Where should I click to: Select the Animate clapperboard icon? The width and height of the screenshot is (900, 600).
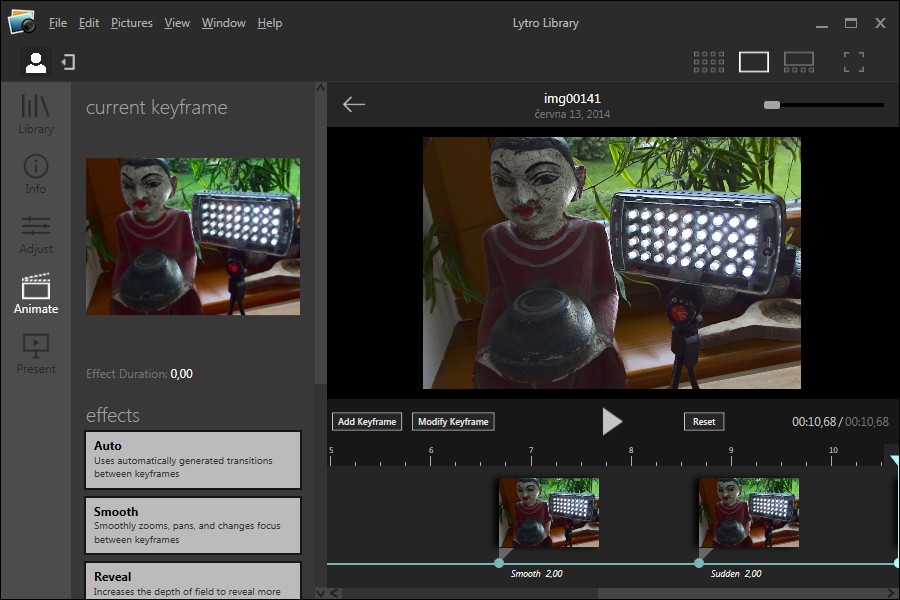35,293
